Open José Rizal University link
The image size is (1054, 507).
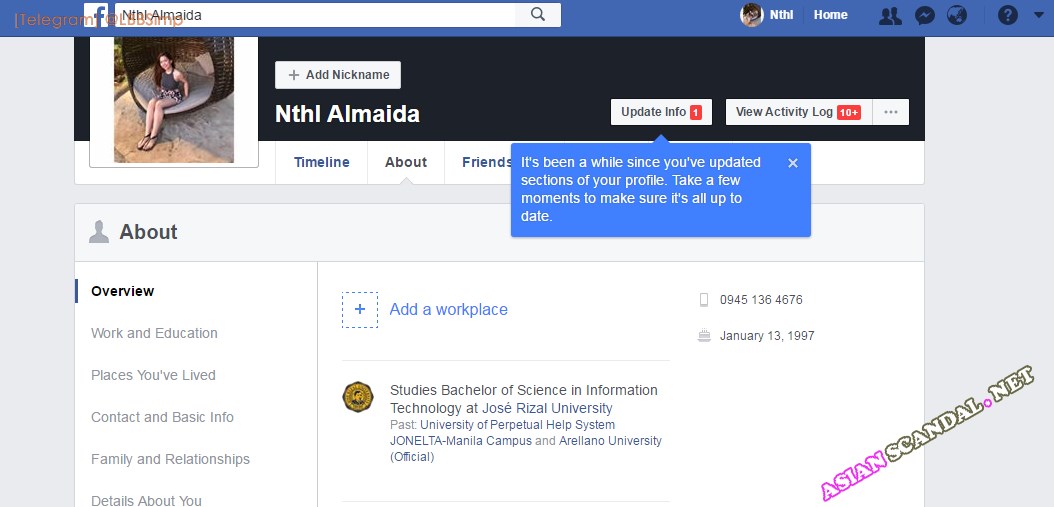click(547, 408)
